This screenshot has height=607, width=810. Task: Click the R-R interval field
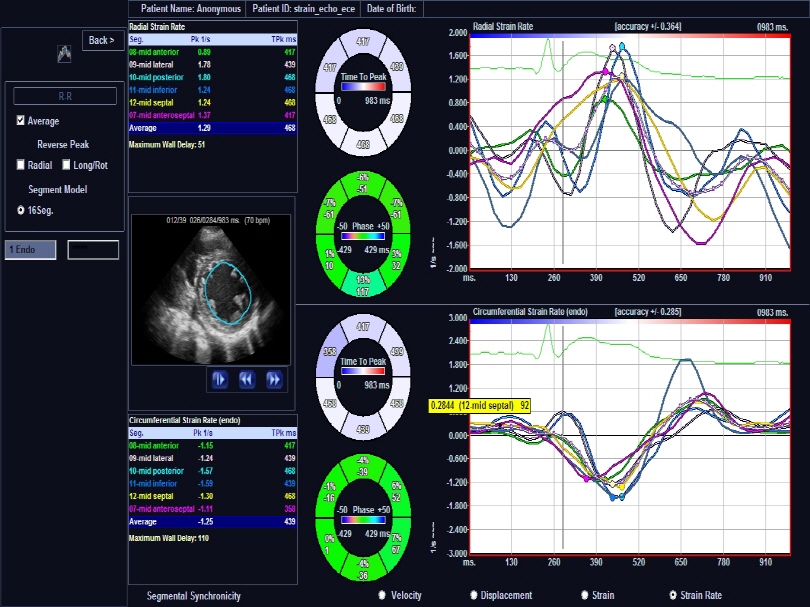click(x=63, y=97)
